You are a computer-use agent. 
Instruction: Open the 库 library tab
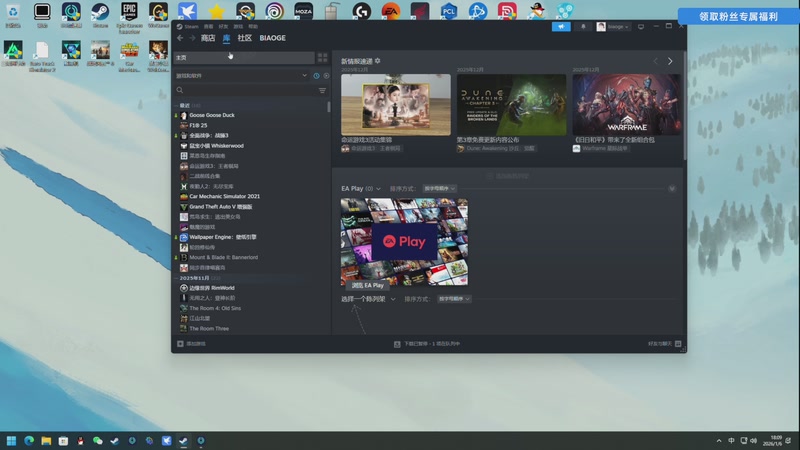226,38
